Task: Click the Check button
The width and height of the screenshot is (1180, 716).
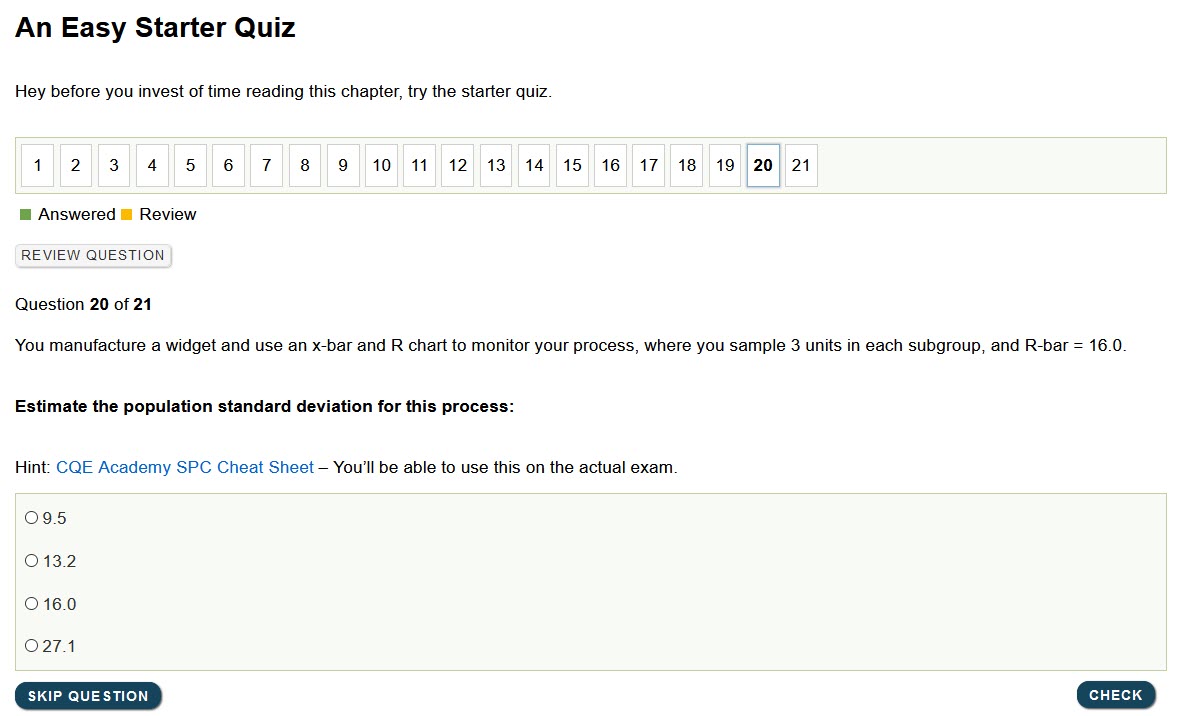Action: [1115, 695]
